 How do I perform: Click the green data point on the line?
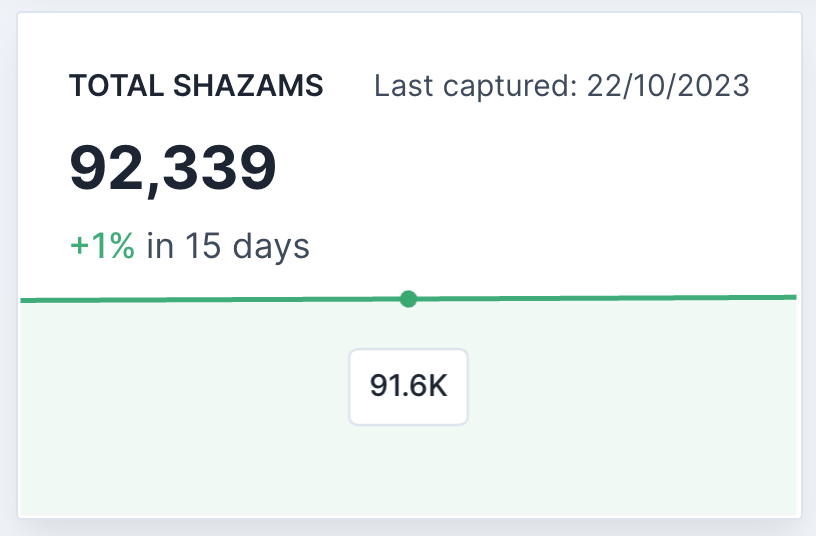click(x=409, y=299)
